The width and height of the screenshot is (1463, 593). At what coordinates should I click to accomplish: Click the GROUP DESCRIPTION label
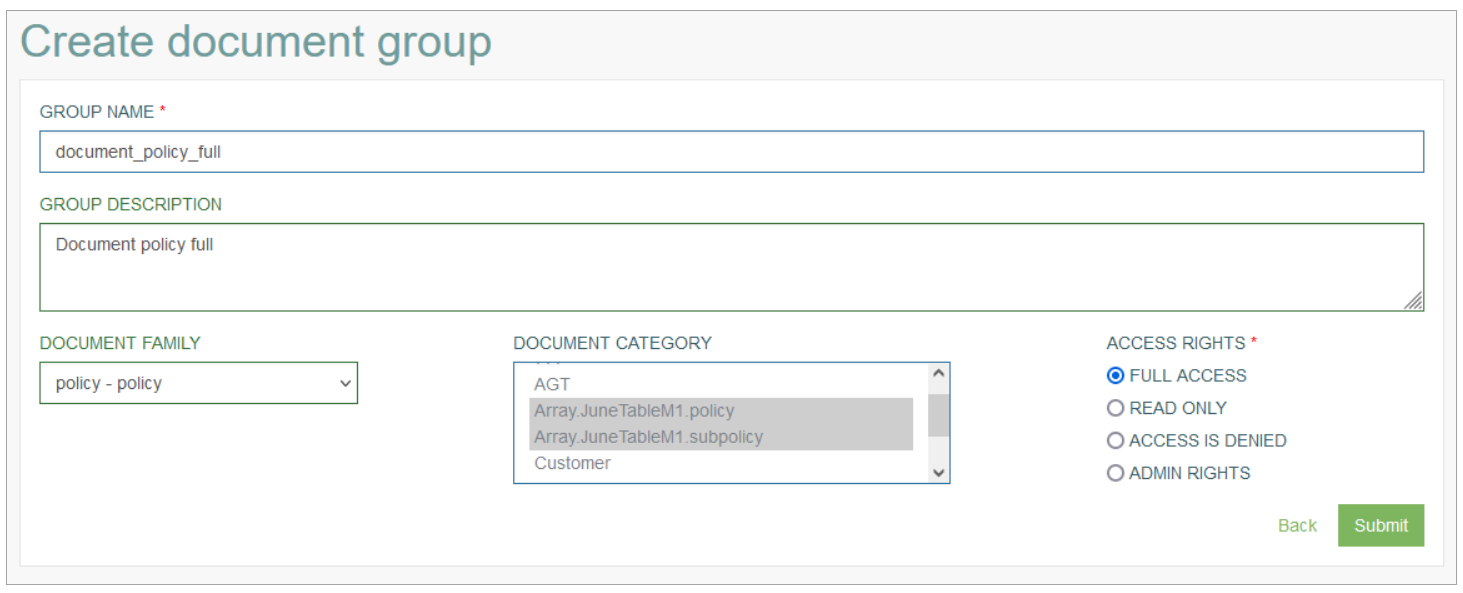coord(131,204)
